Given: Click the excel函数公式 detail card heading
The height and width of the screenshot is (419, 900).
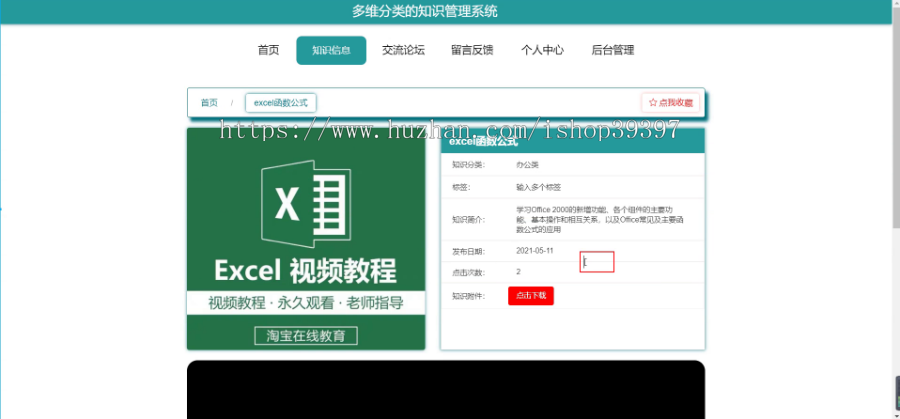Looking at the screenshot, I should [x=483, y=142].
